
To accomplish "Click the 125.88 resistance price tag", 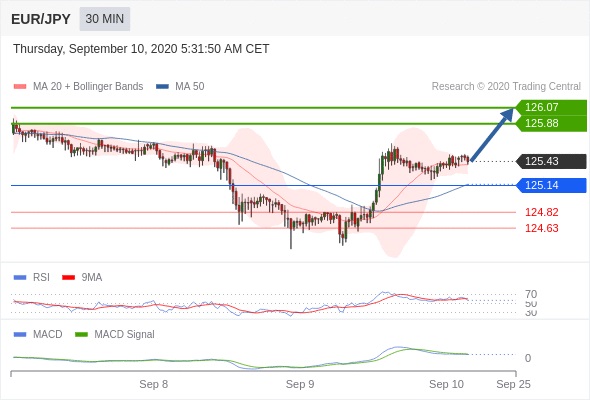I will click(x=551, y=123).
